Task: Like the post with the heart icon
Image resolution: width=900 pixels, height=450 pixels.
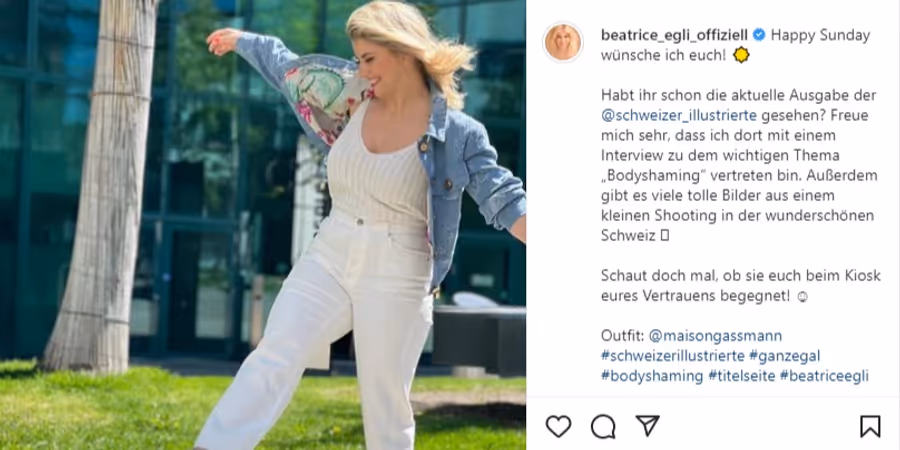Action: [x=558, y=426]
